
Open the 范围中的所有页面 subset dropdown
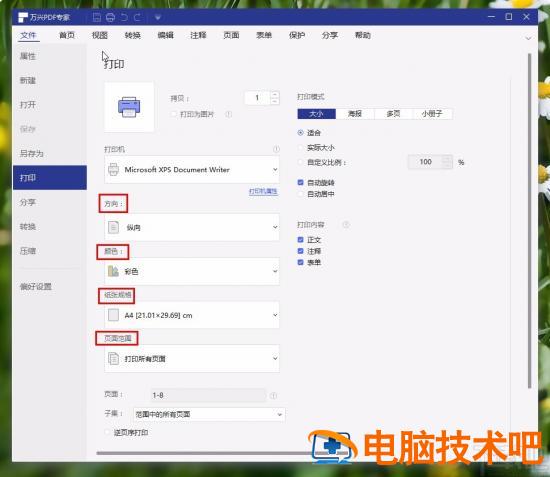coord(209,414)
